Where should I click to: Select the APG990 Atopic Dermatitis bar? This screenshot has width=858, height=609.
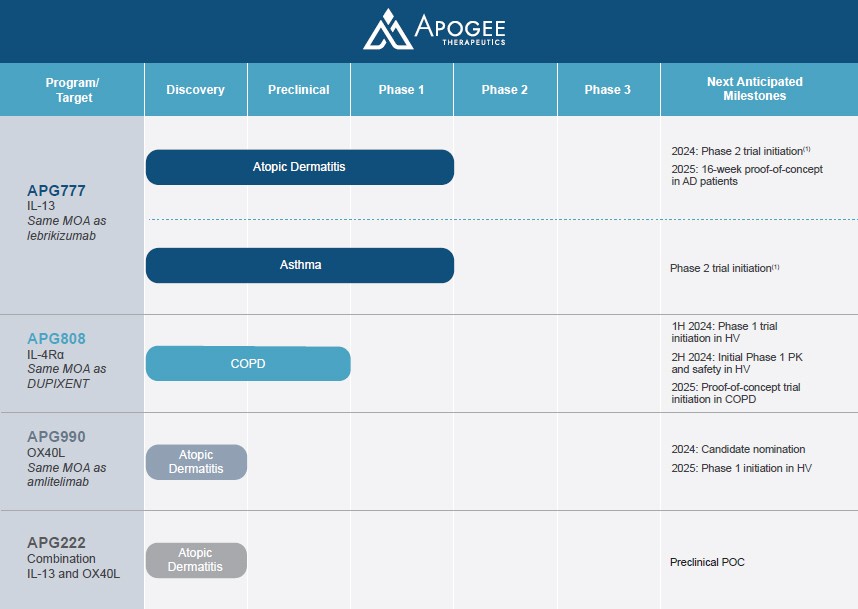tap(196, 462)
